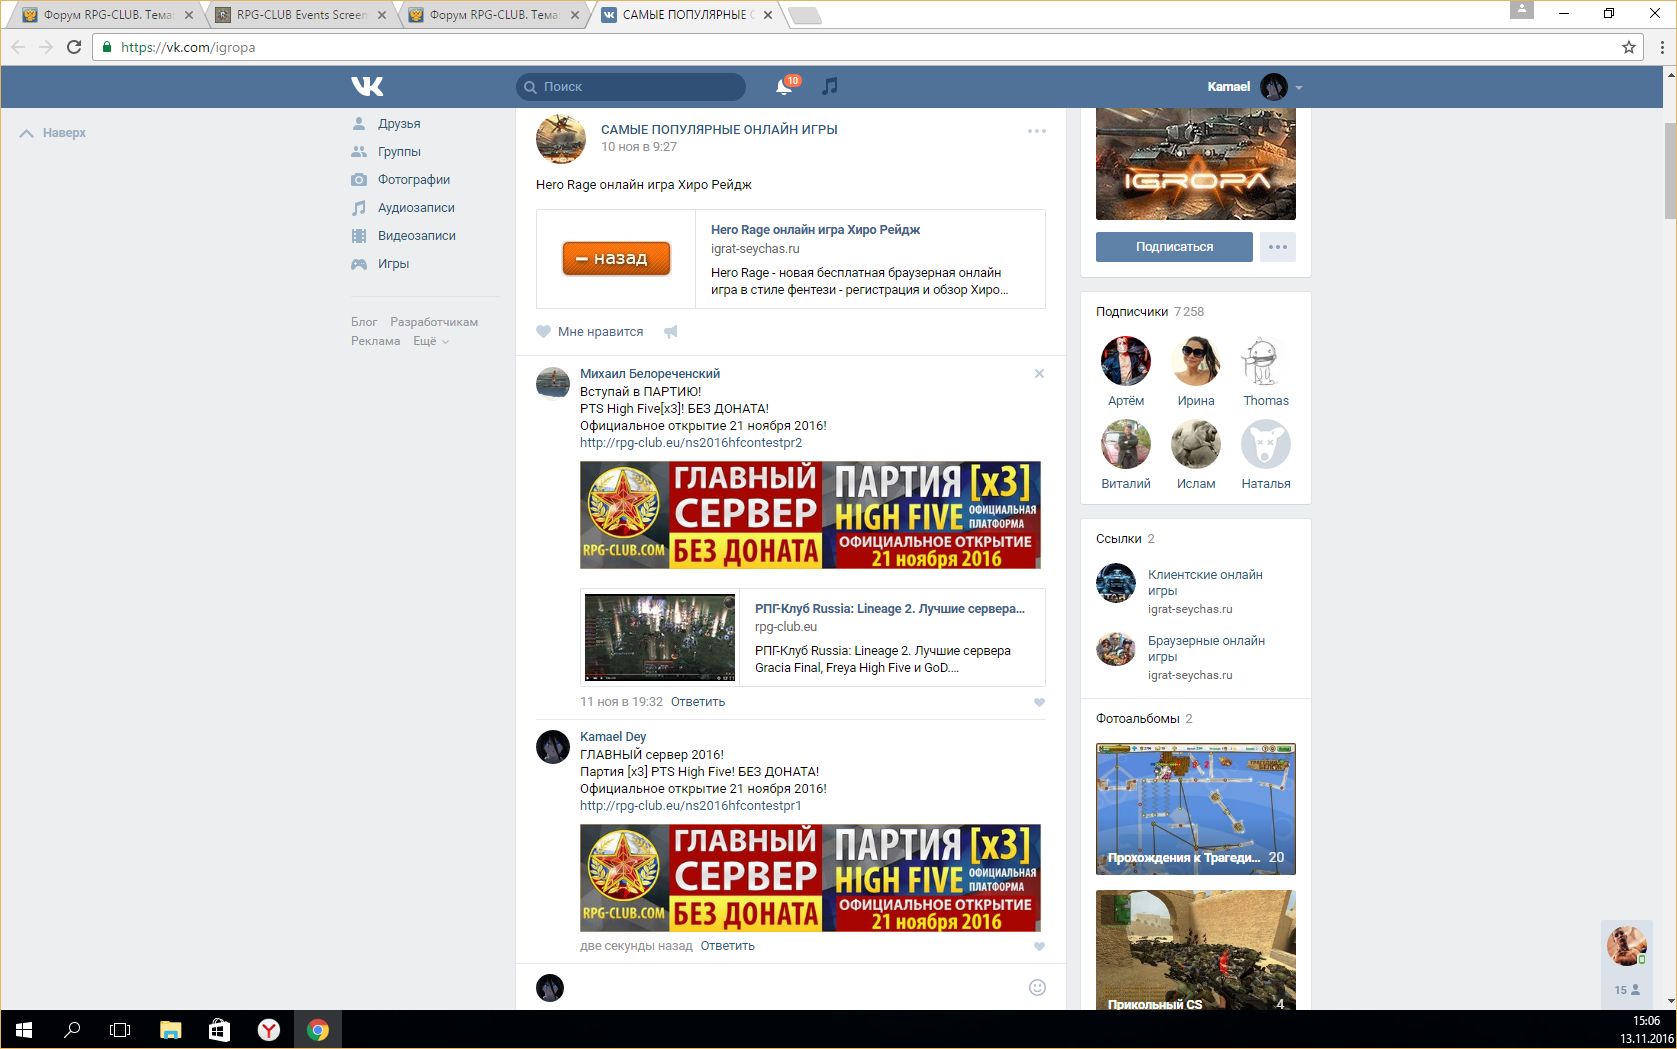Screen dimensions: 1677x1049
Task: Open the emoji smiley picker
Action: (1037, 988)
